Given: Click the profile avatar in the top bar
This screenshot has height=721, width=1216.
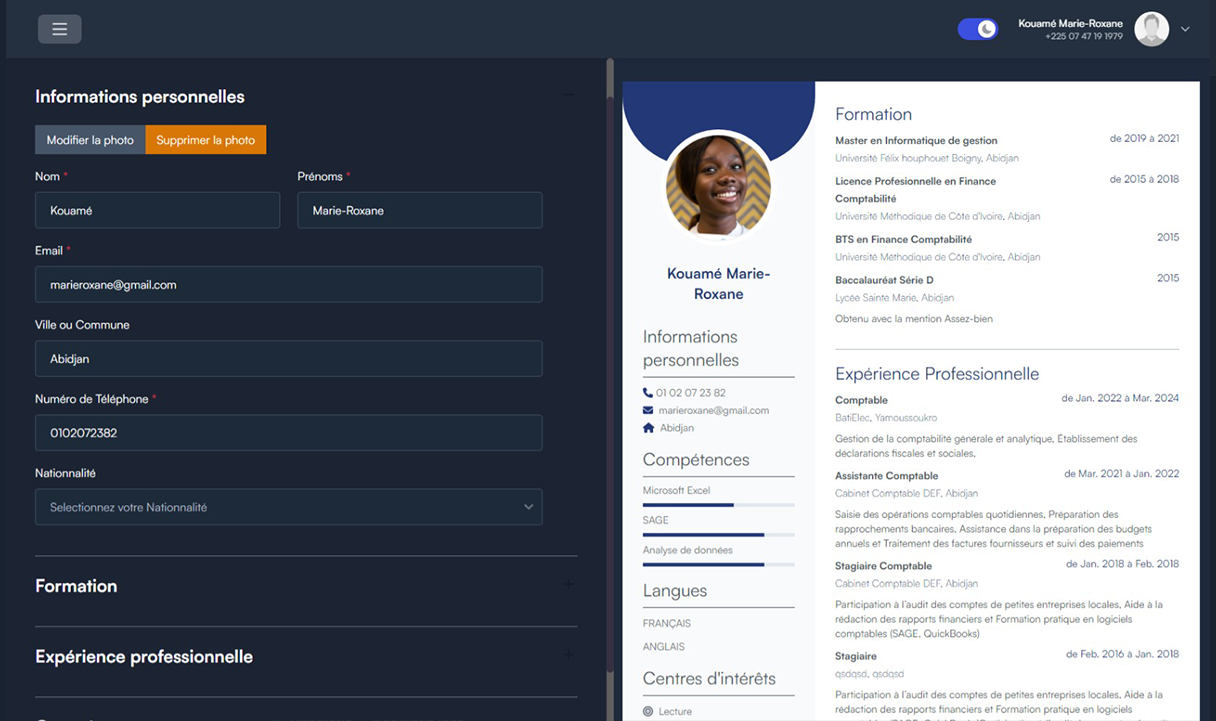Looking at the screenshot, I should [x=1150, y=28].
